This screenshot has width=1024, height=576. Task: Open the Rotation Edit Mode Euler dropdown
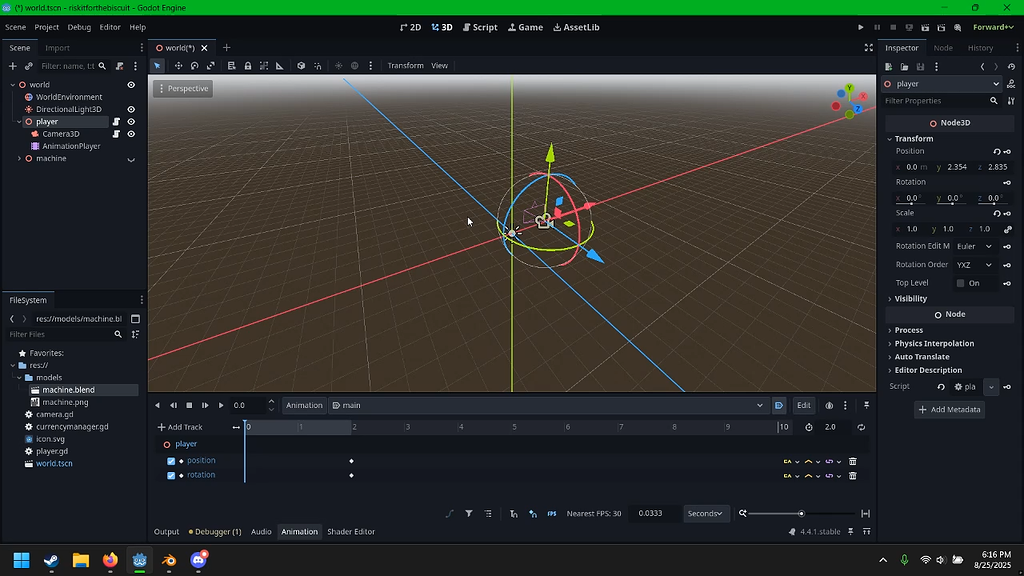click(974, 247)
